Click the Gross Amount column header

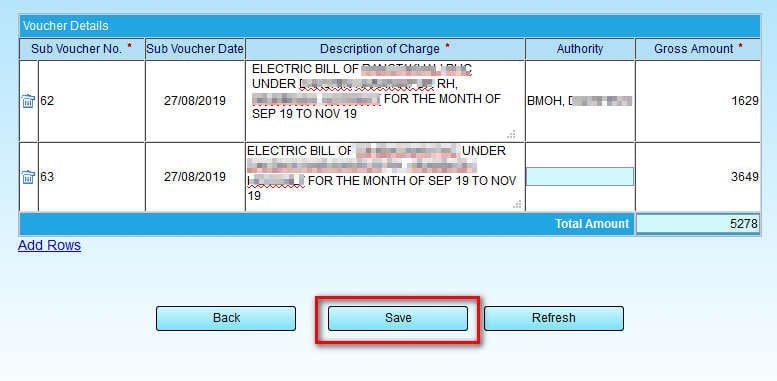point(698,49)
